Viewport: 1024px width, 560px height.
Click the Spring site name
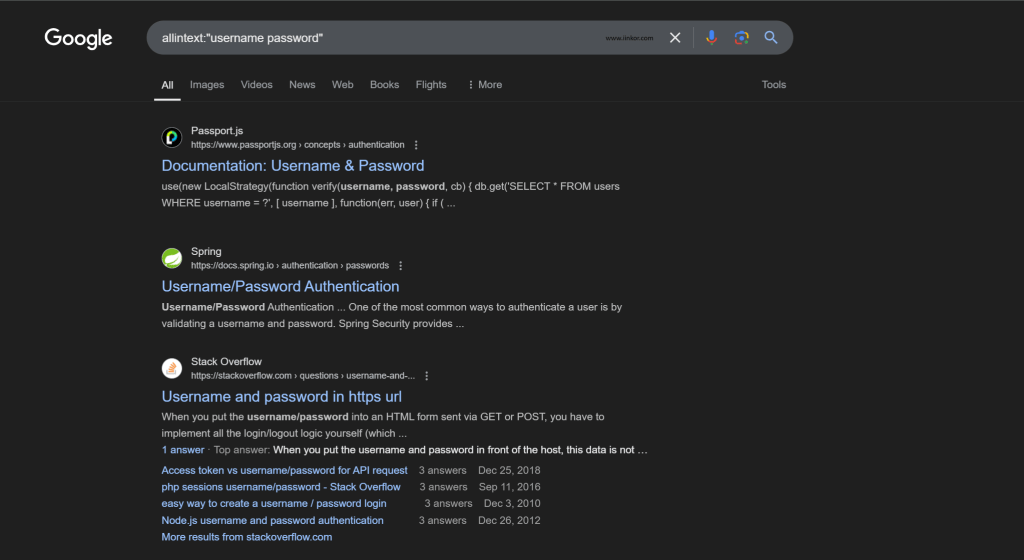(206, 252)
